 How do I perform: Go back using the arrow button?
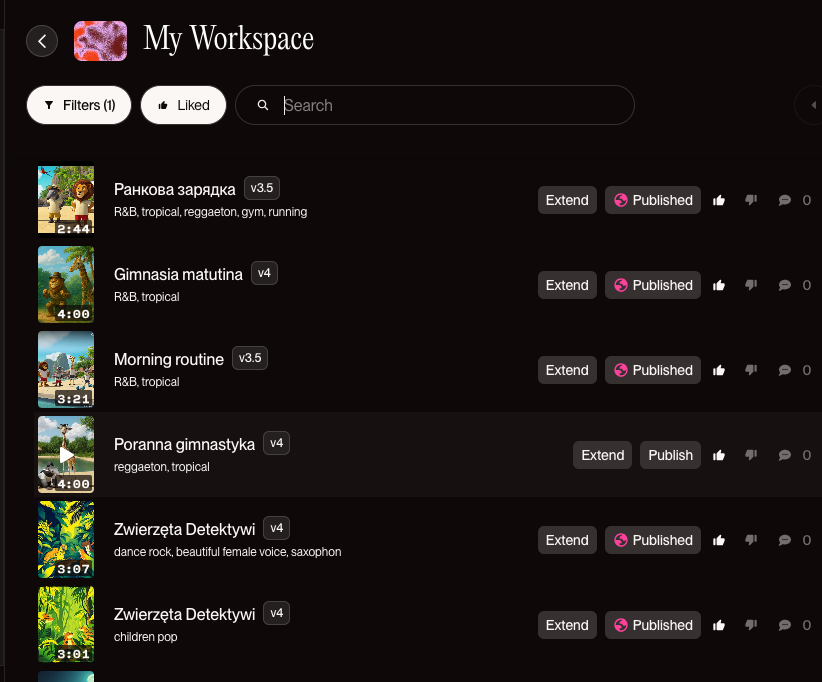point(42,41)
